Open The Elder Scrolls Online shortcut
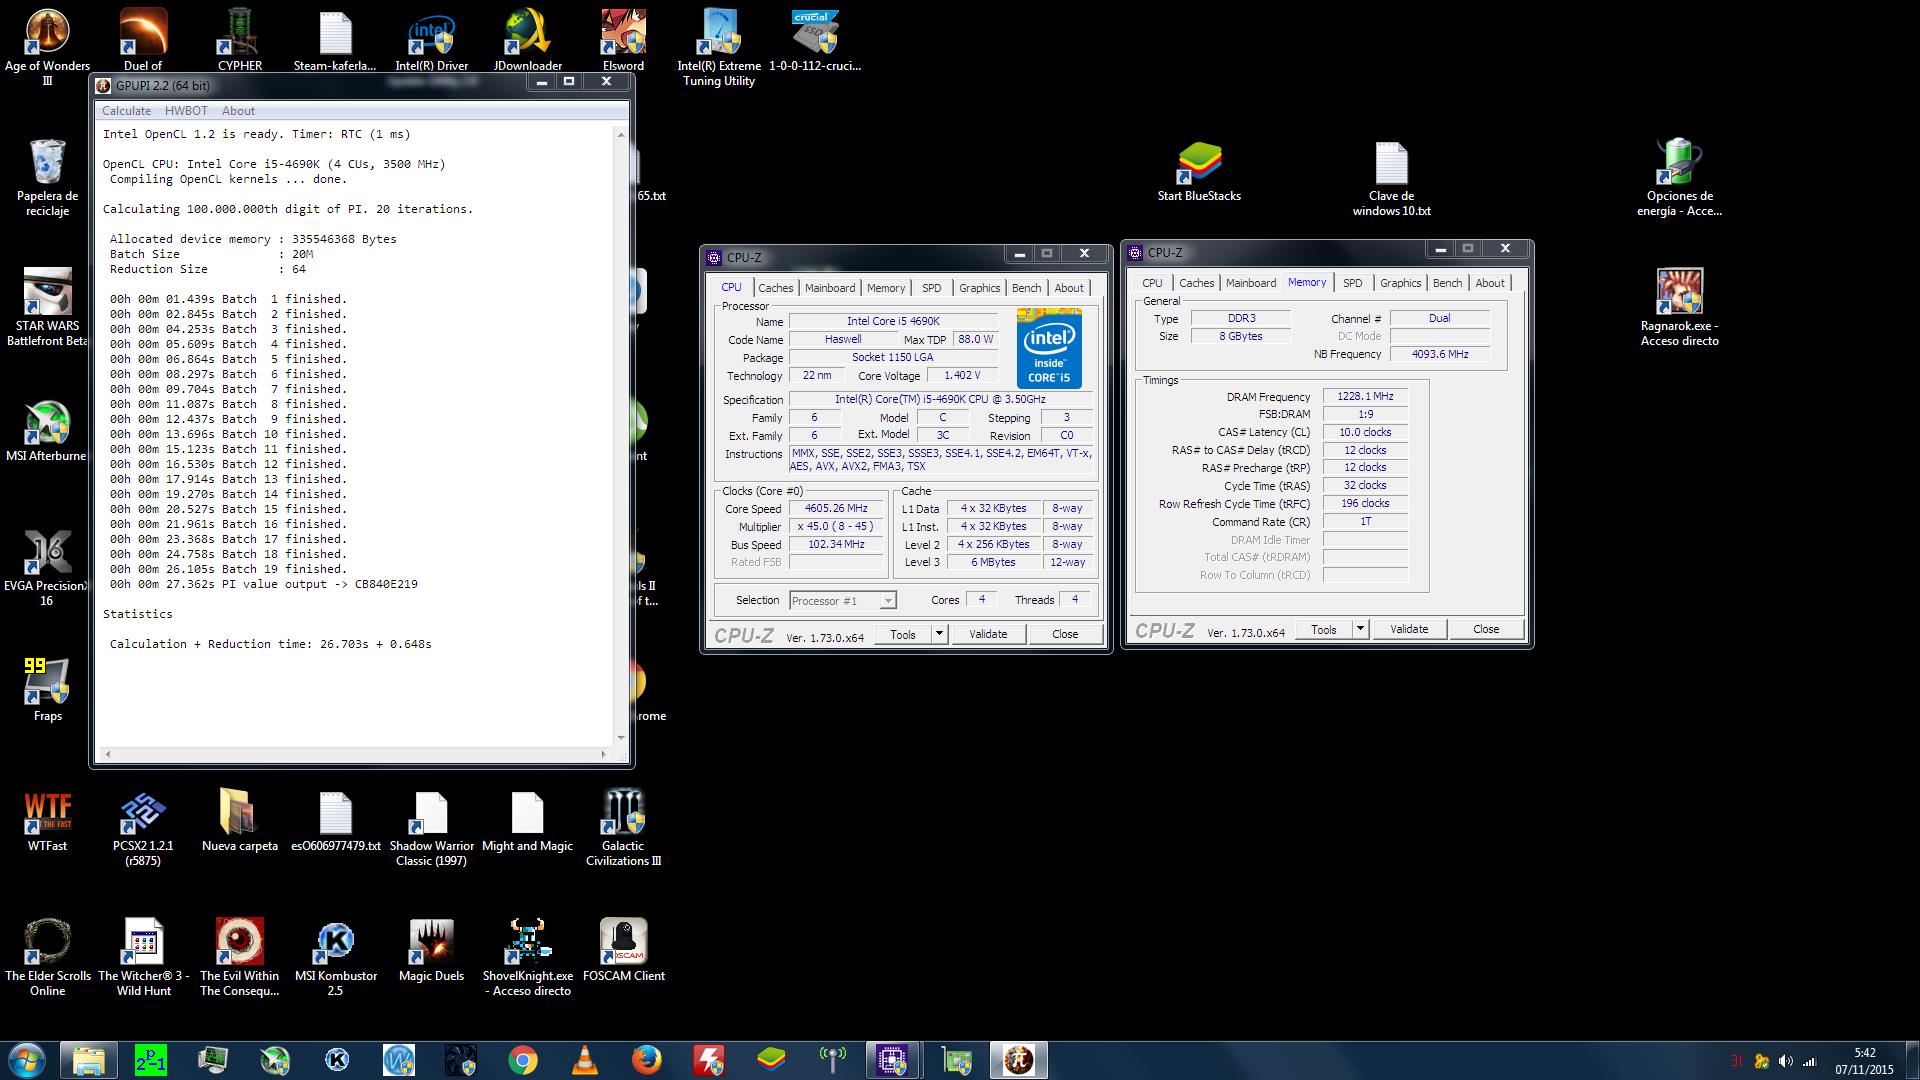This screenshot has height=1080, width=1920. [47, 957]
